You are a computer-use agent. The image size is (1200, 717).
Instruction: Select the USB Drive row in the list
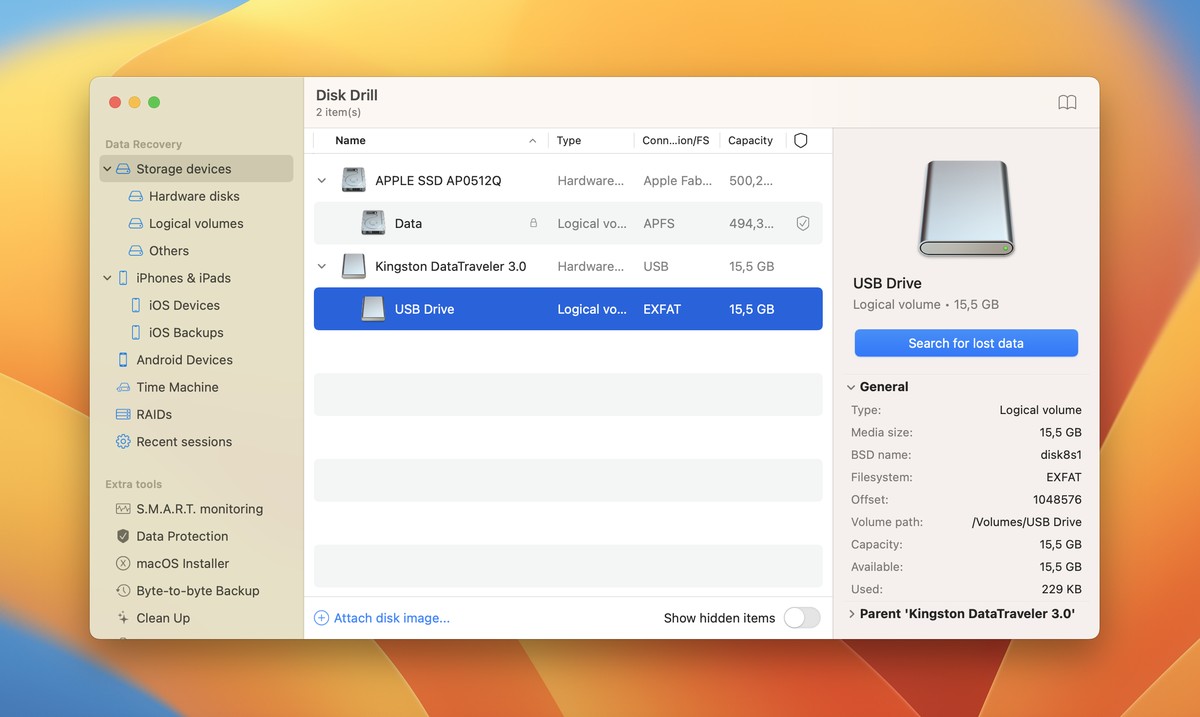(568, 309)
